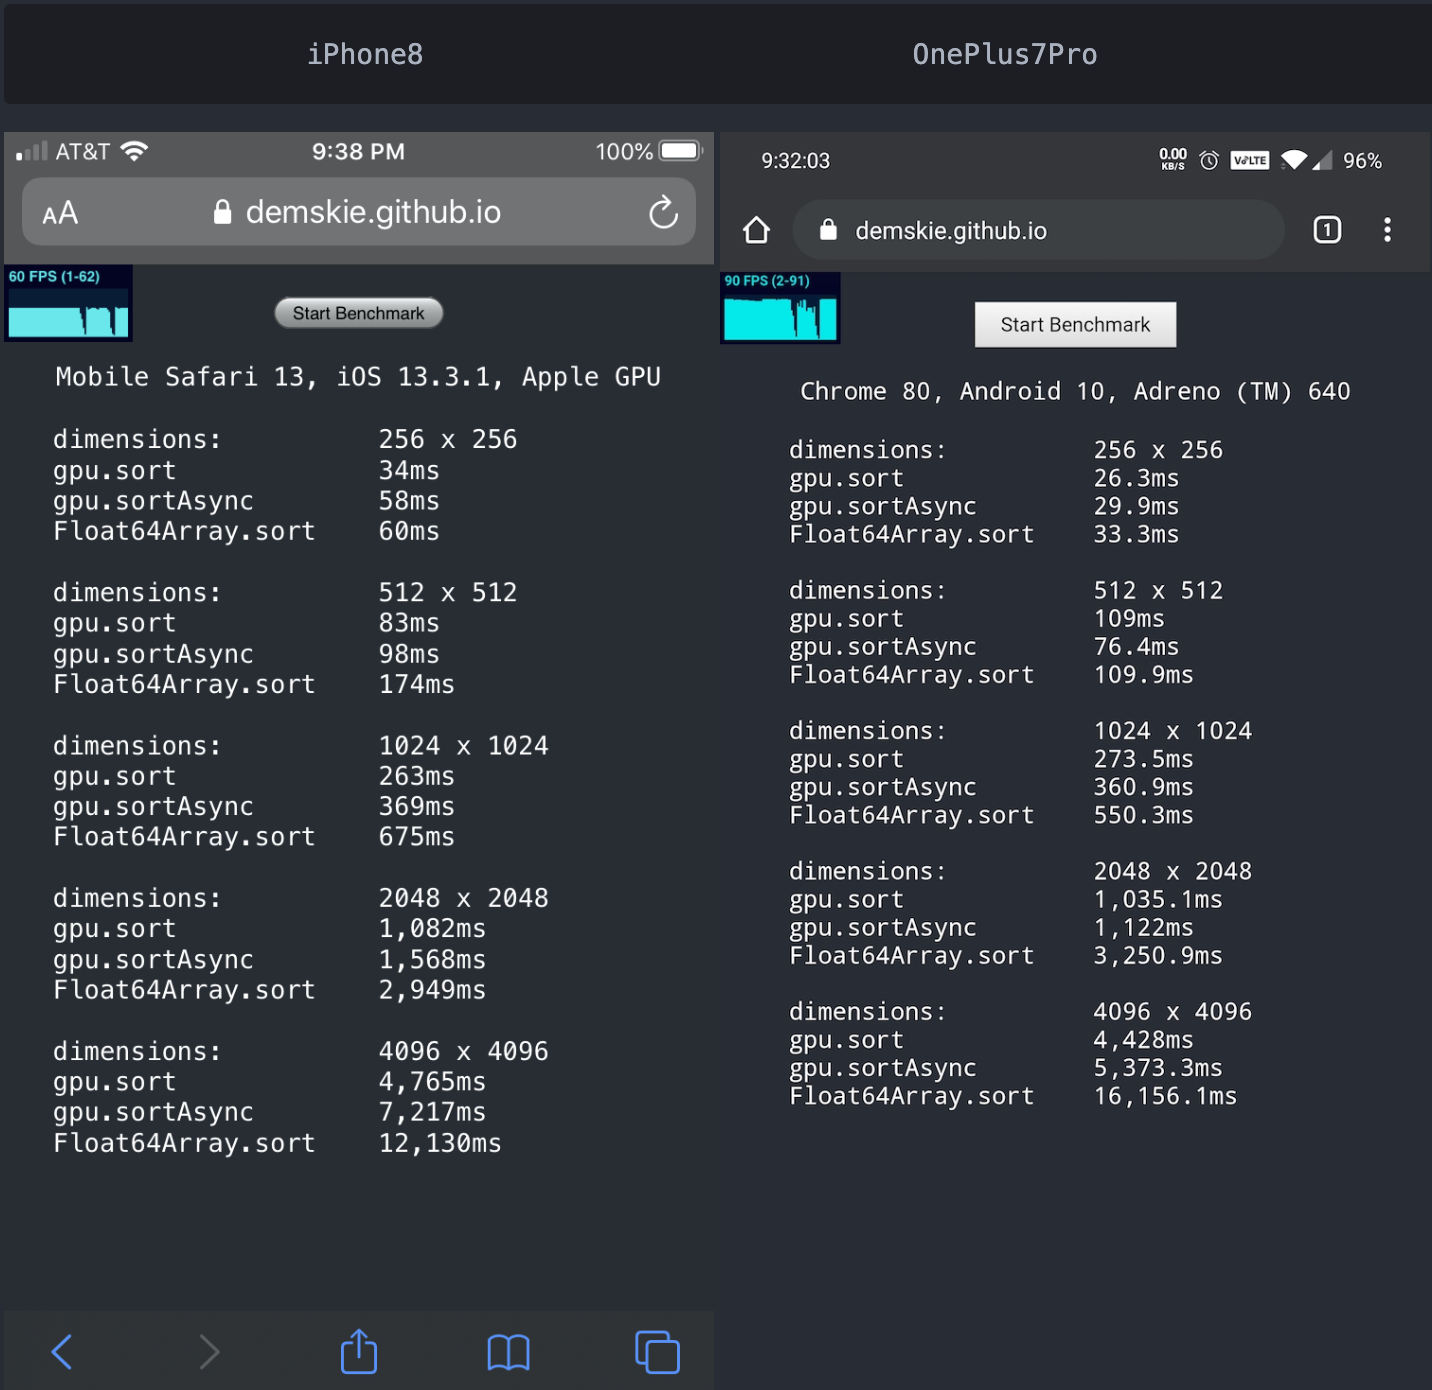Select OnePlus gpu.sort value 26.3ms
The width and height of the screenshot is (1432, 1390).
pos(1136,478)
